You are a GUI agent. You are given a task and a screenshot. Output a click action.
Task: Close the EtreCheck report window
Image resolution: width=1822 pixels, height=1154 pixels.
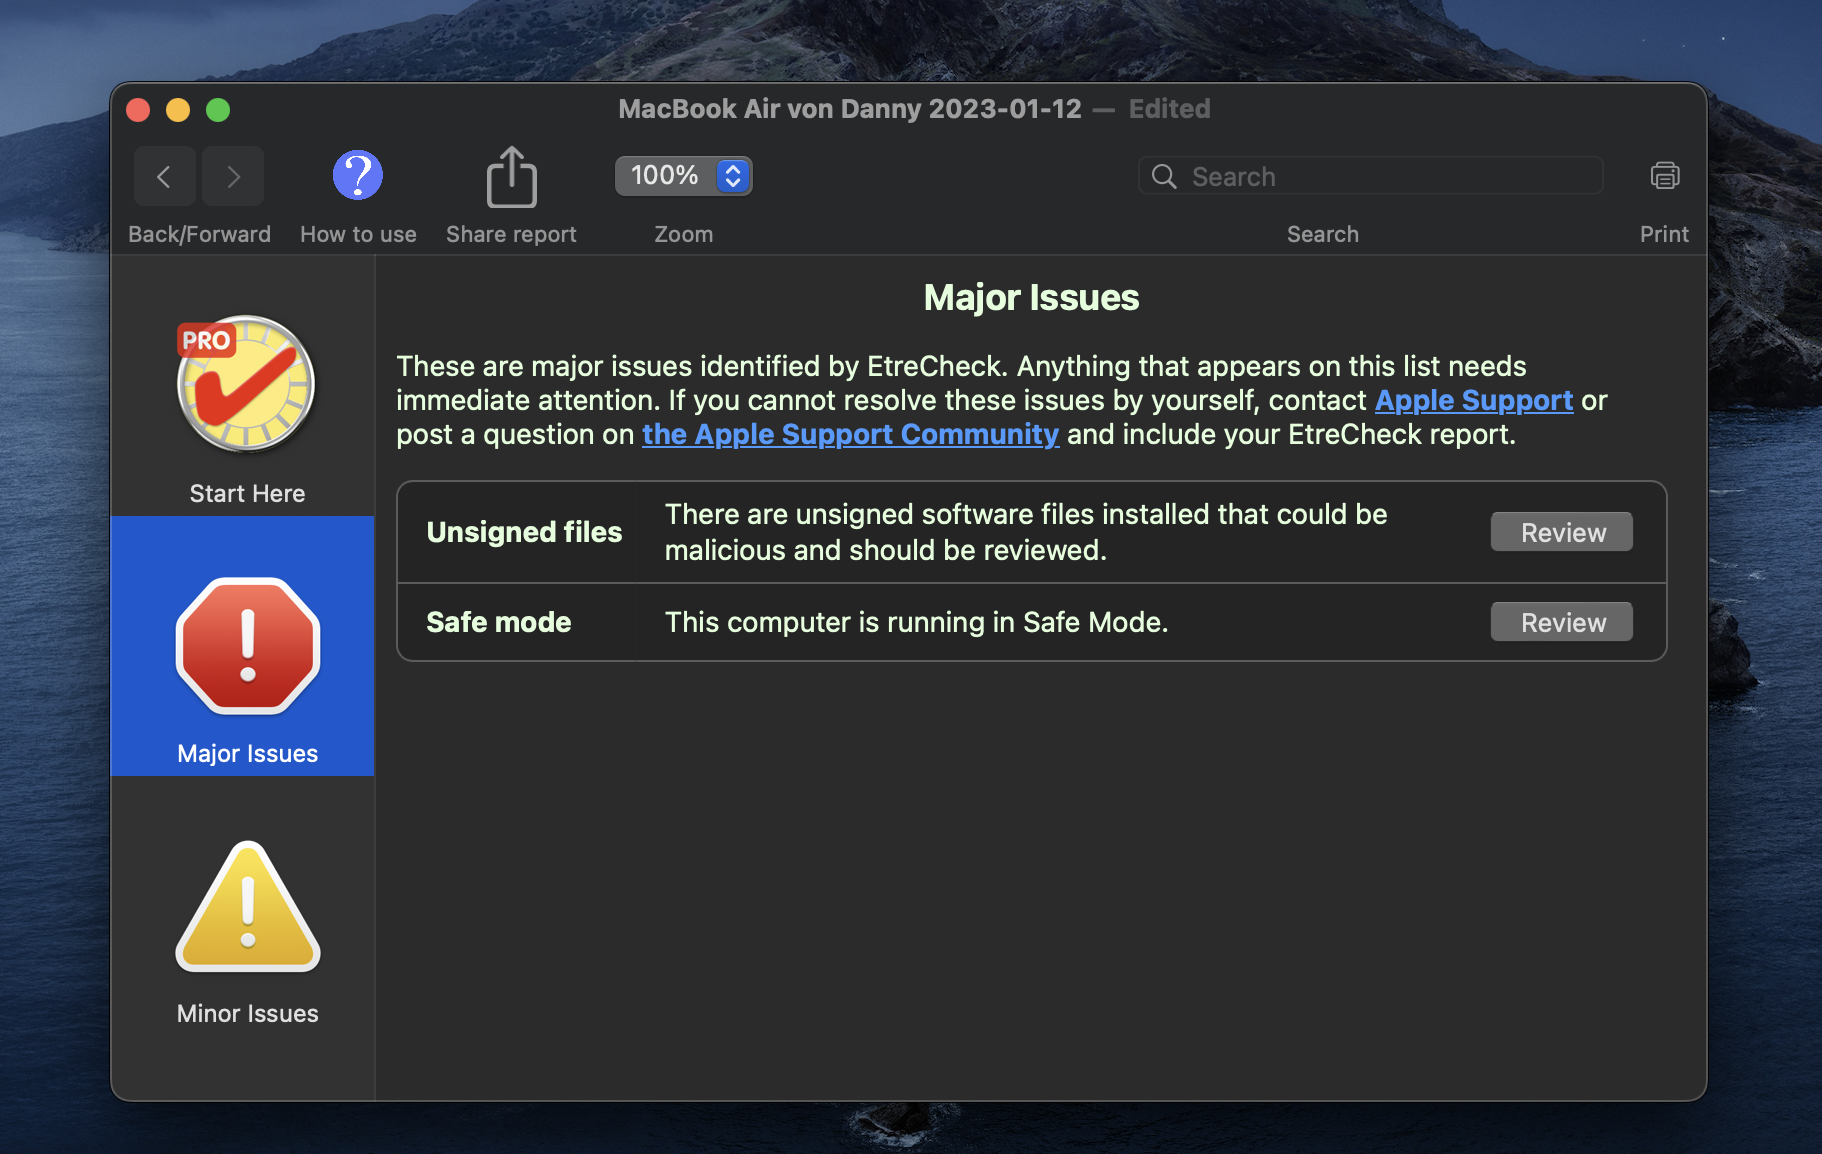(139, 110)
